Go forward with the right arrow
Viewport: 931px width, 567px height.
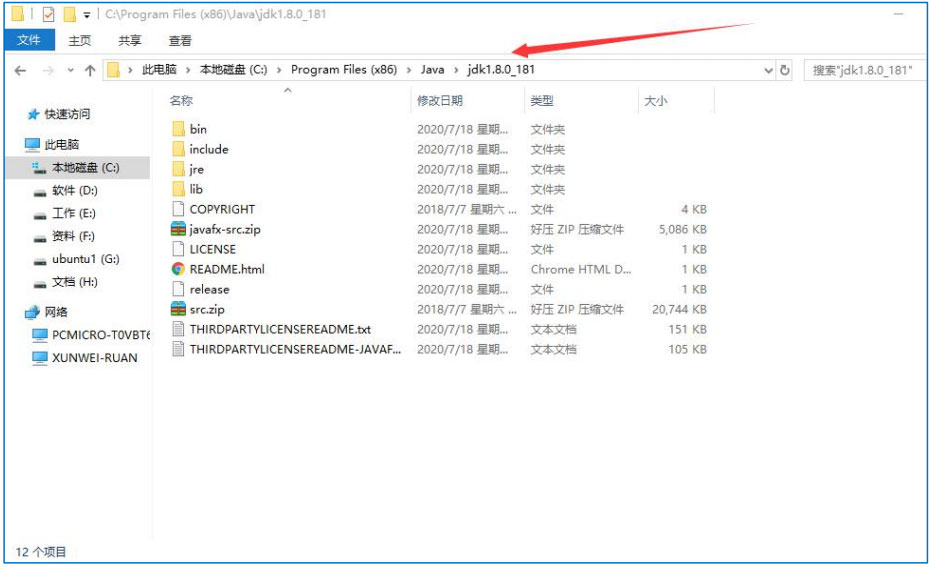pos(49,71)
